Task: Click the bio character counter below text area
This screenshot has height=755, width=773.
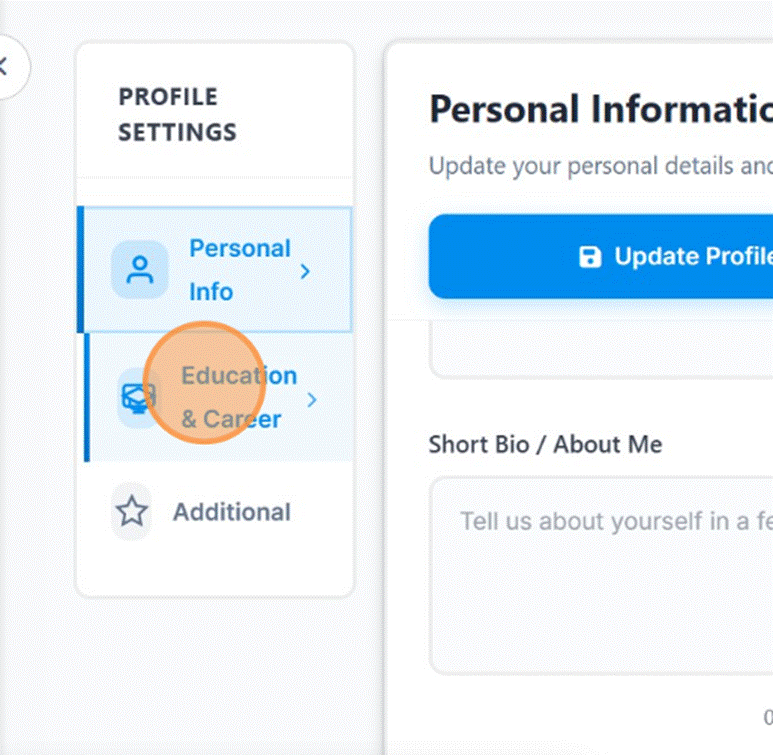Action: 767,716
